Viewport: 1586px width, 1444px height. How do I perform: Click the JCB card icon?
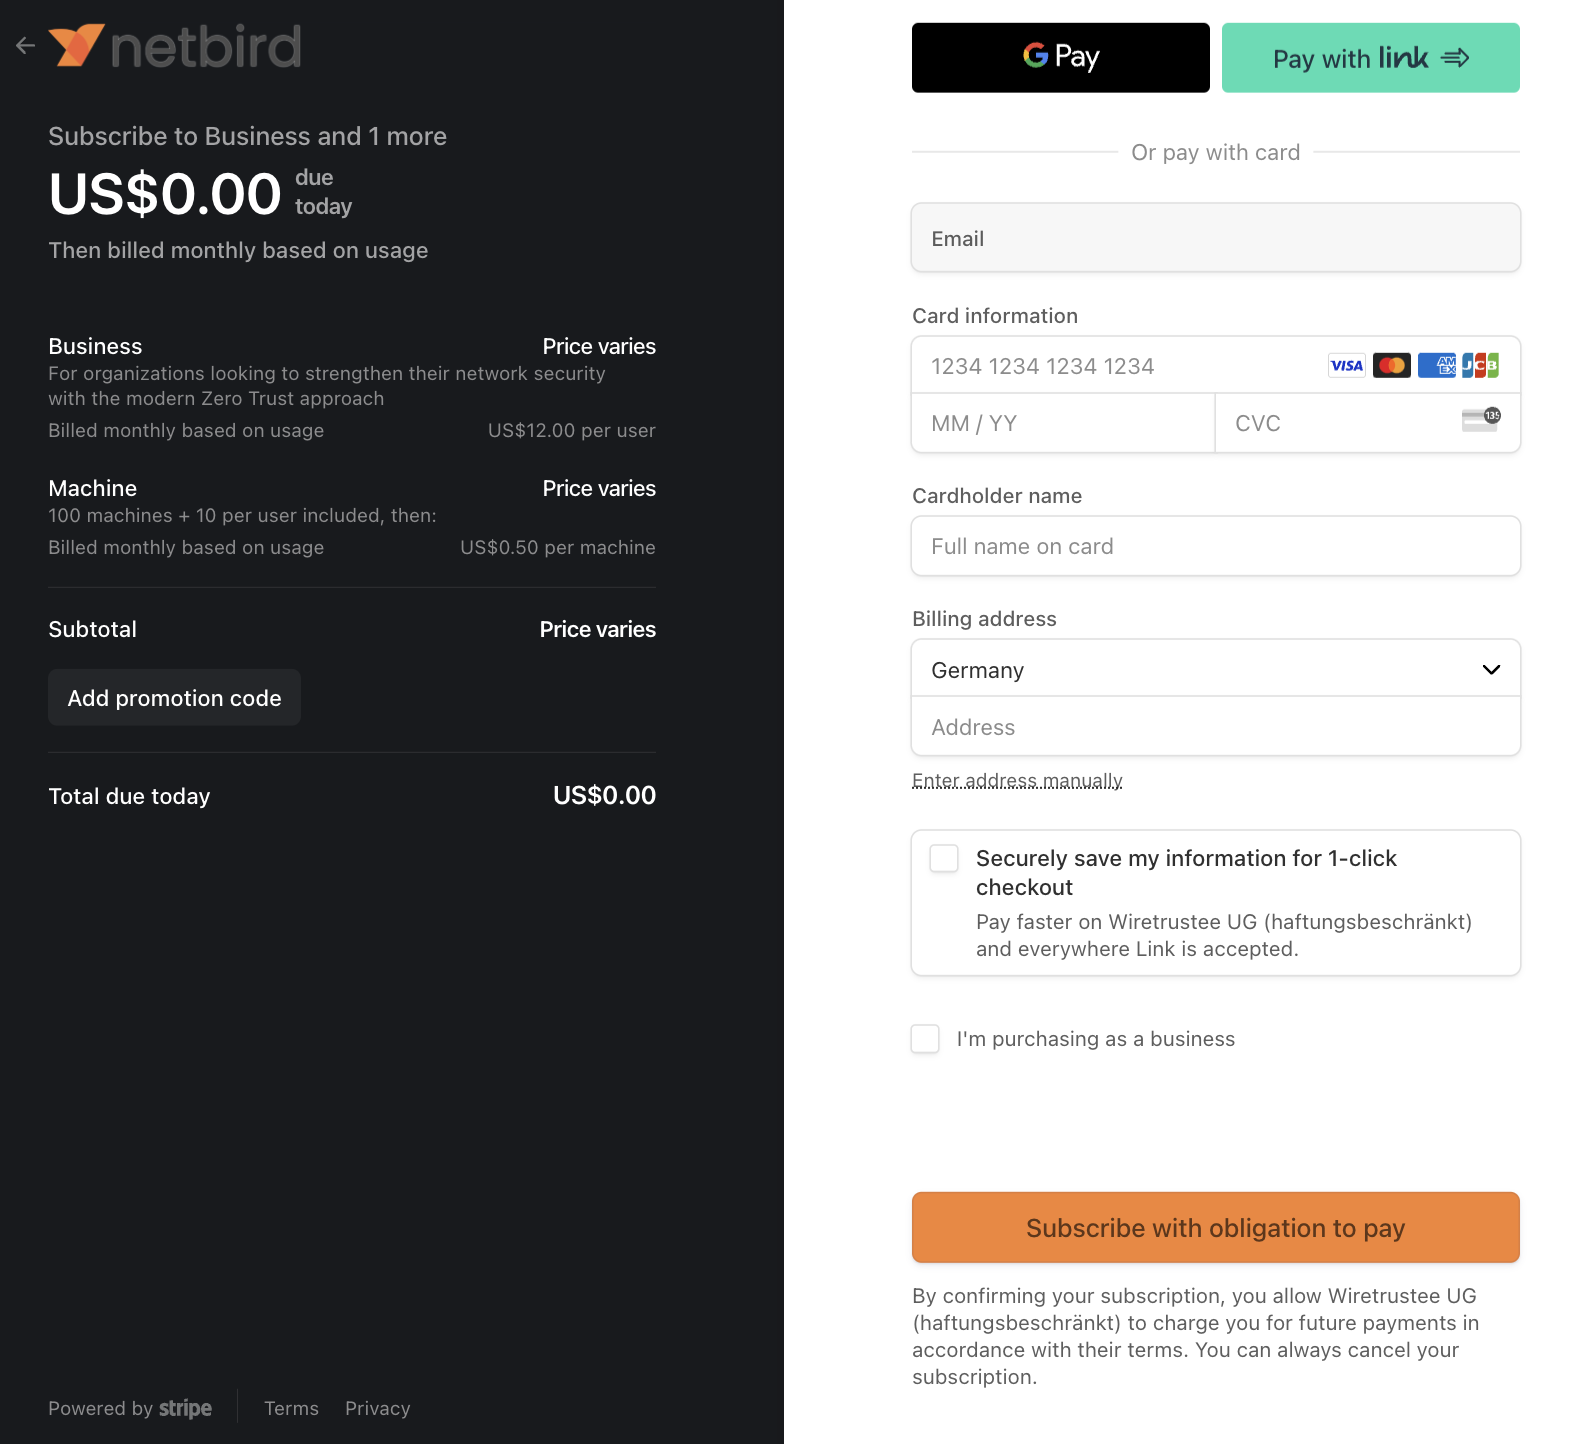[x=1481, y=365]
